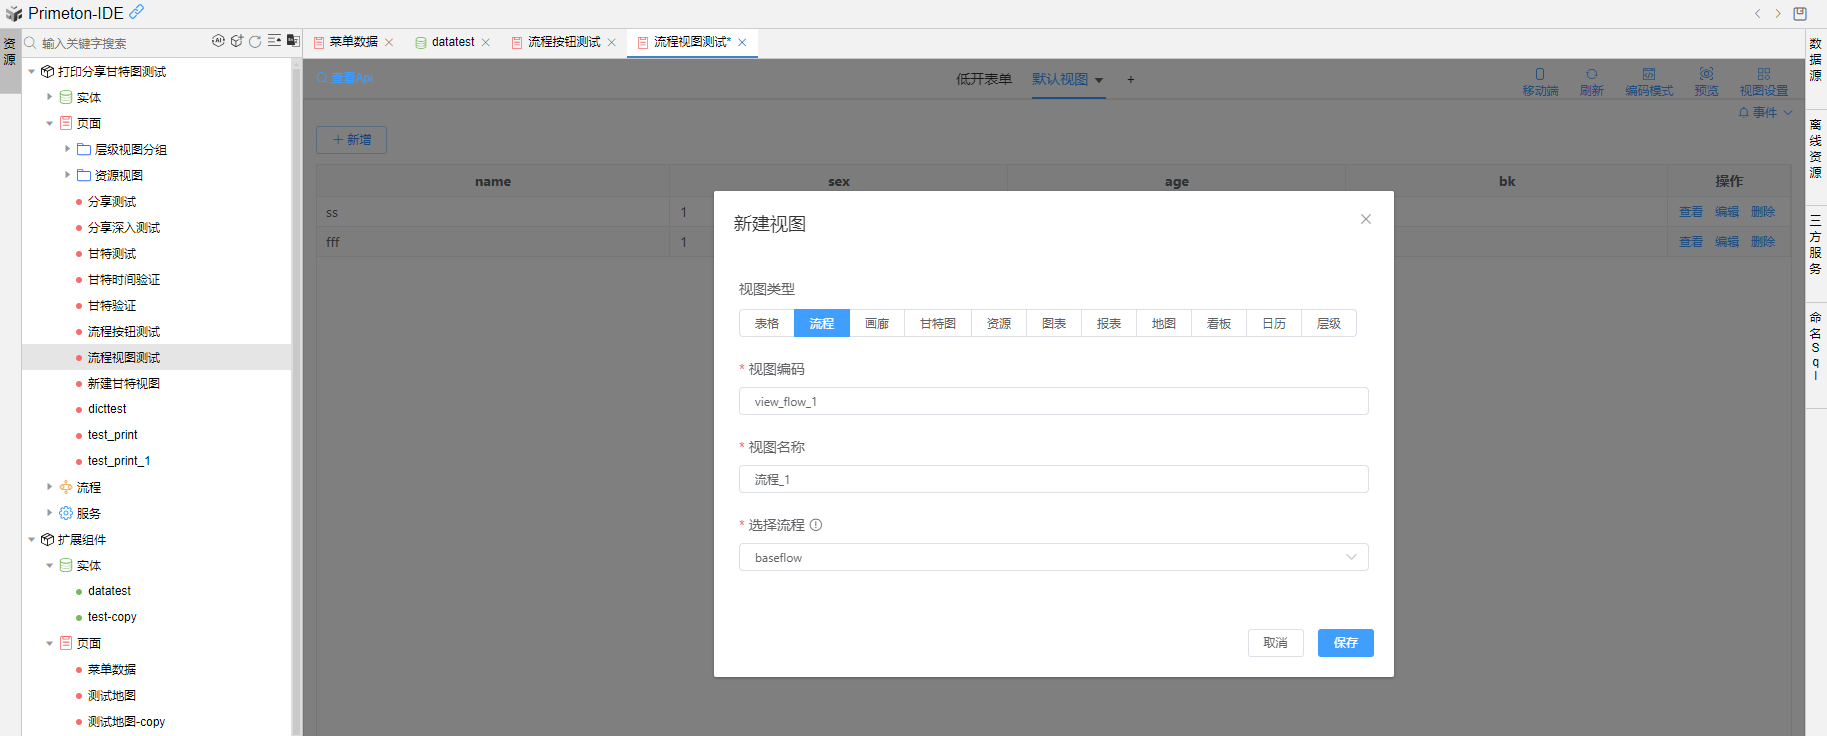
Task: Click the language switch icon beside the search bar
Action: click(x=293, y=41)
